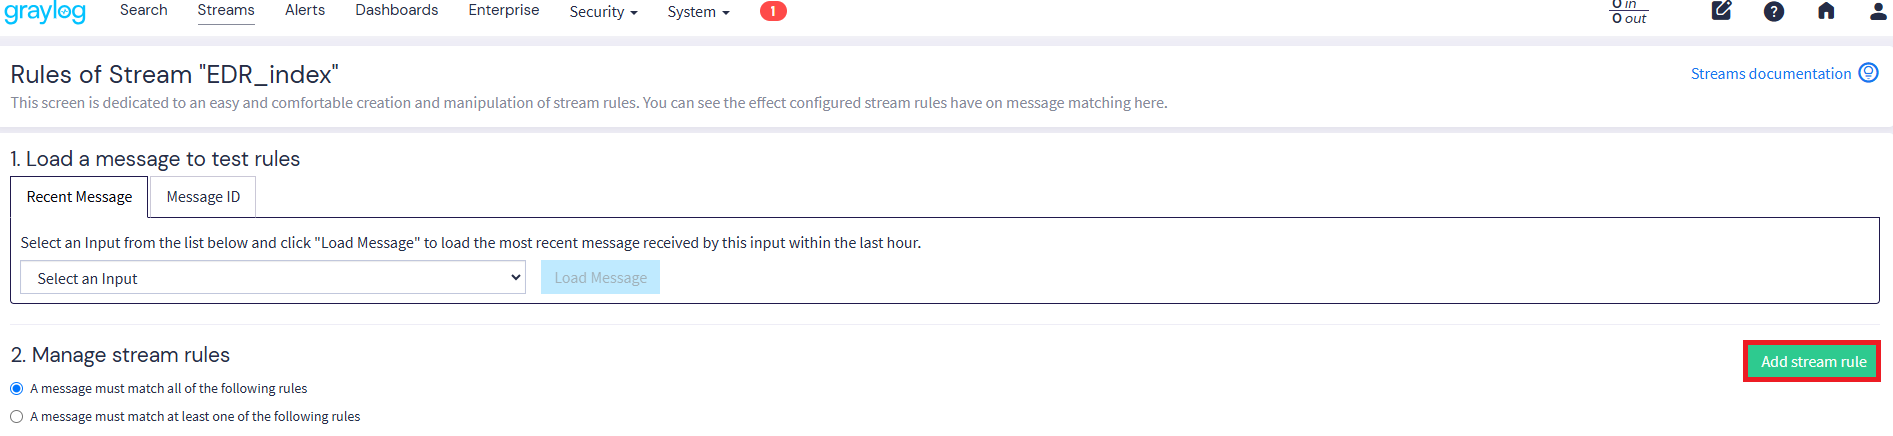Click the red notification badge

[x=773, y=11]
